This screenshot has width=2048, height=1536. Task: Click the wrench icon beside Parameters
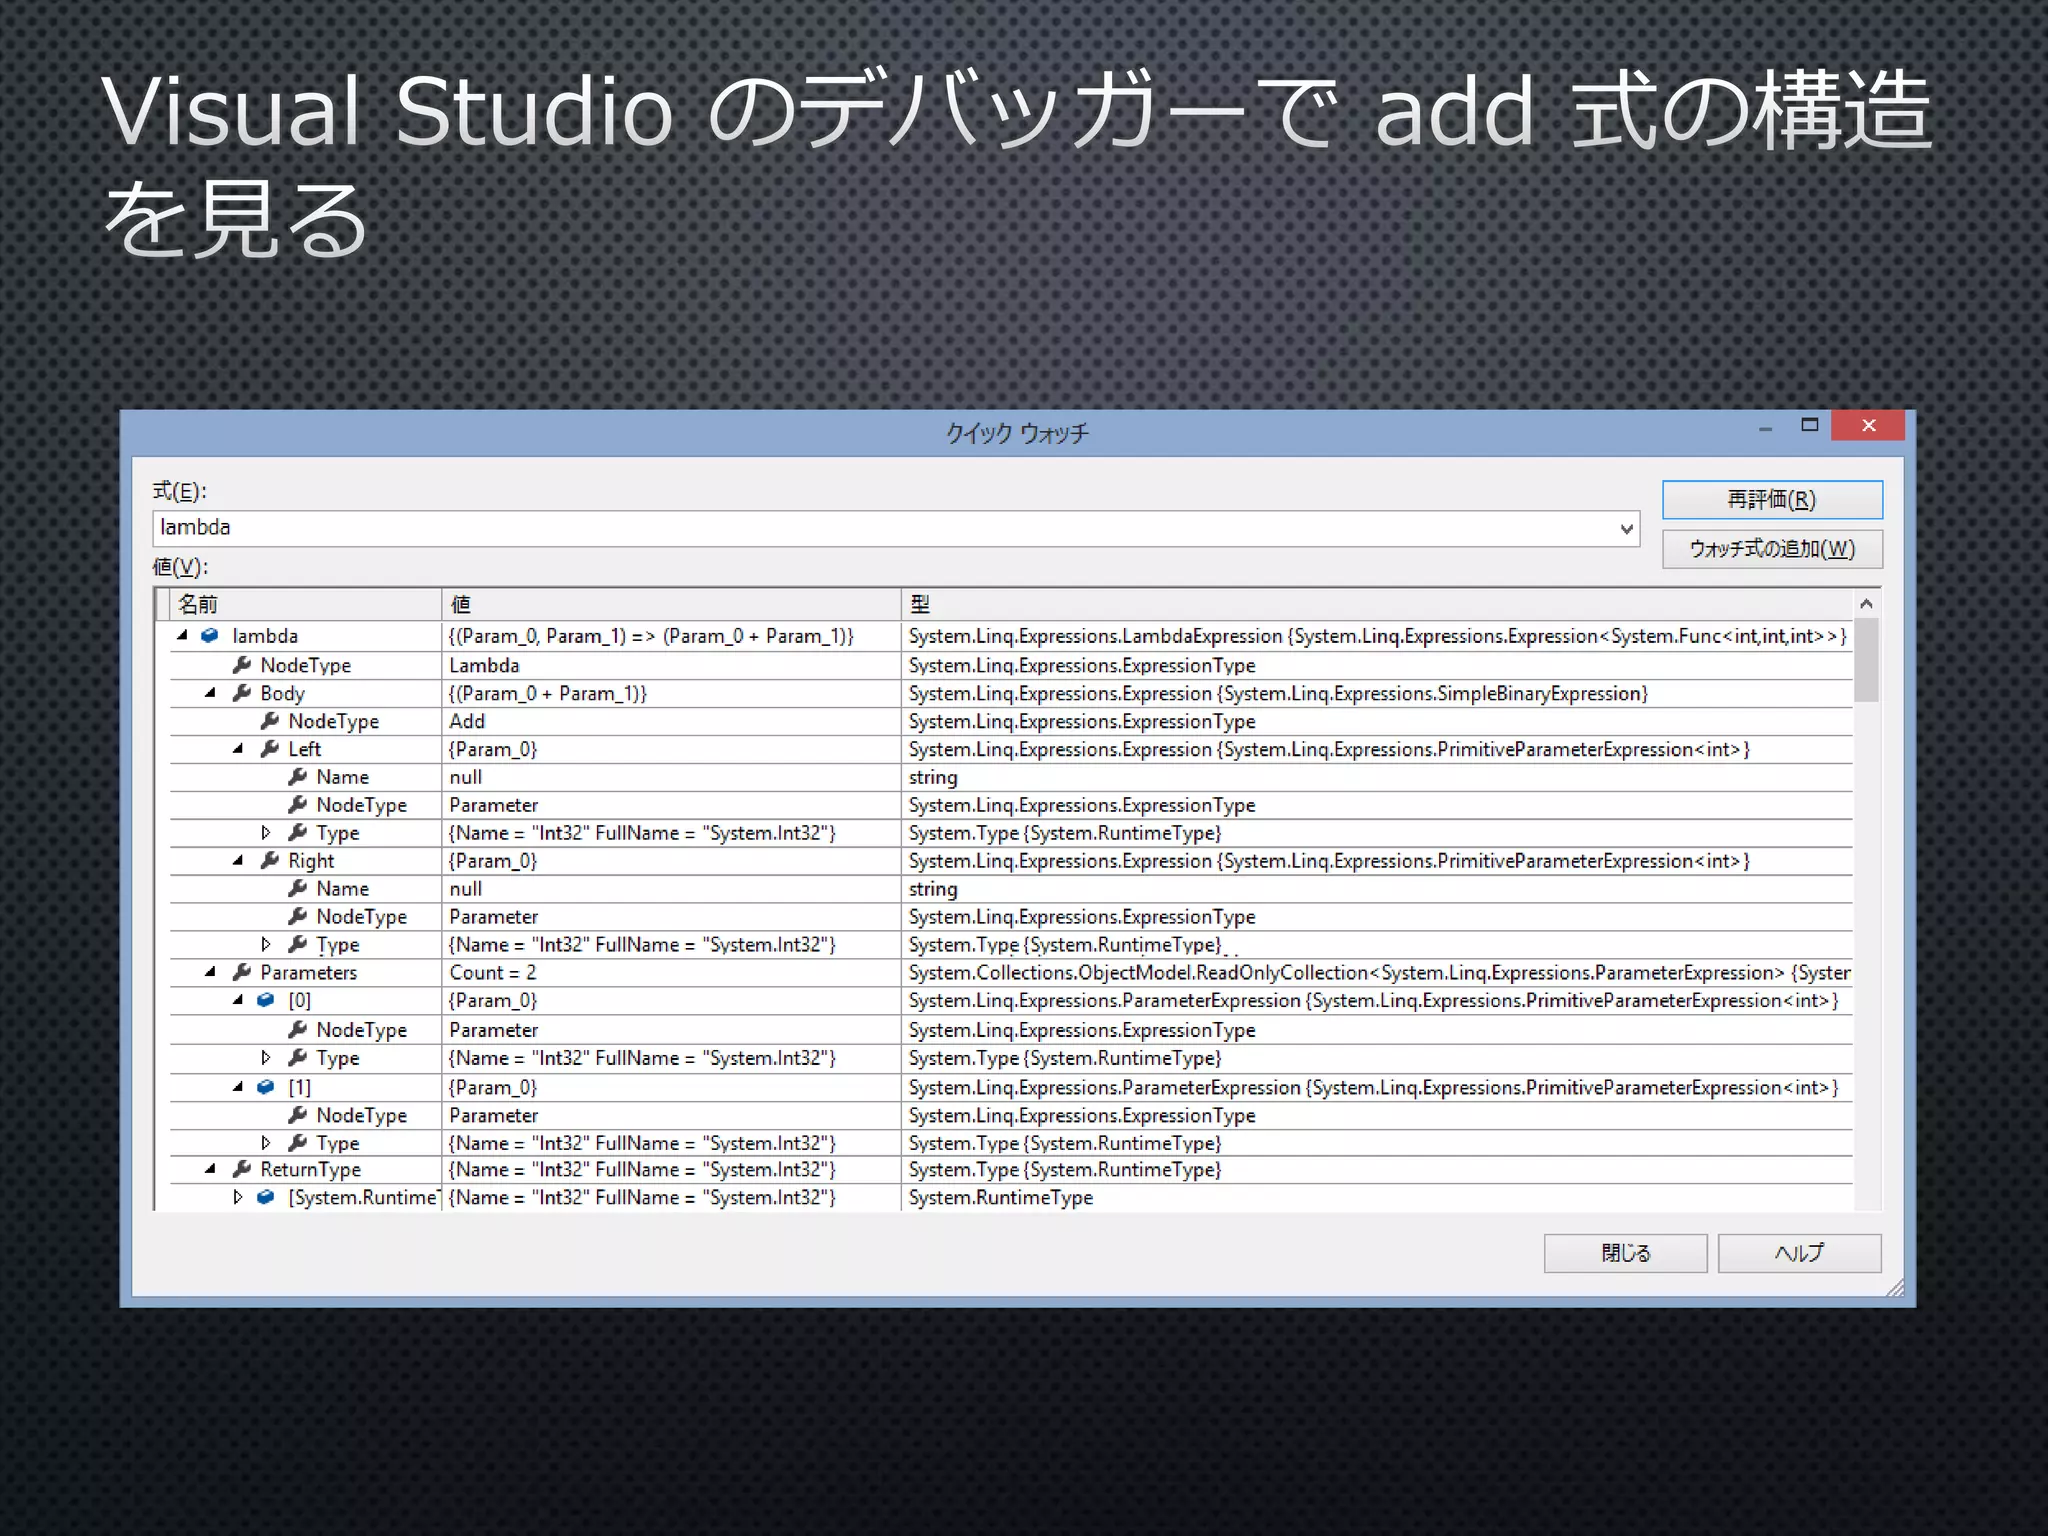click(x=242, y=972)
